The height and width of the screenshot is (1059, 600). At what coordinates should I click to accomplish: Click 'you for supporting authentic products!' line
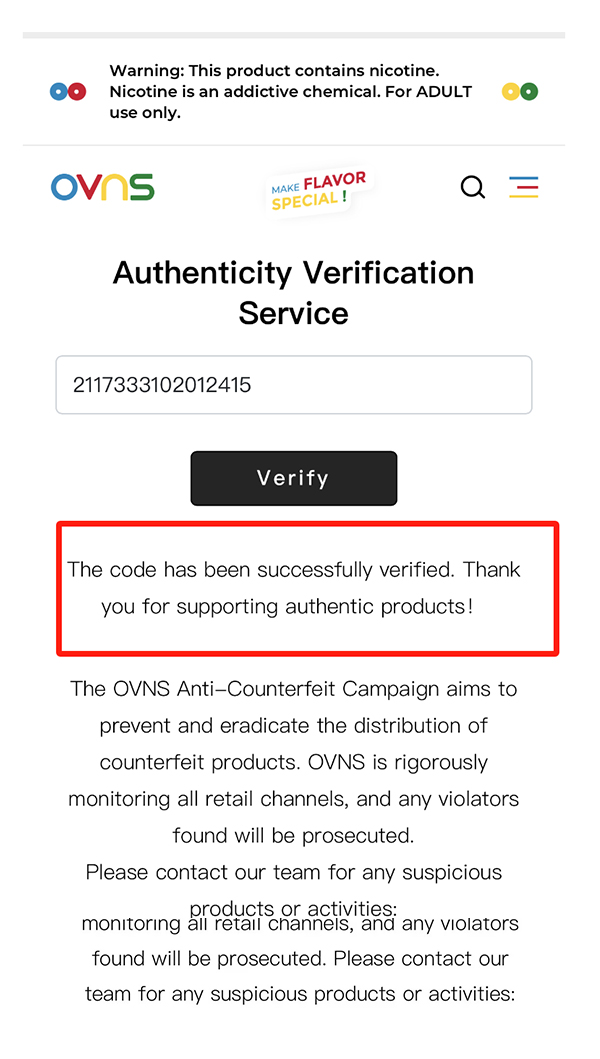(287, 606)
